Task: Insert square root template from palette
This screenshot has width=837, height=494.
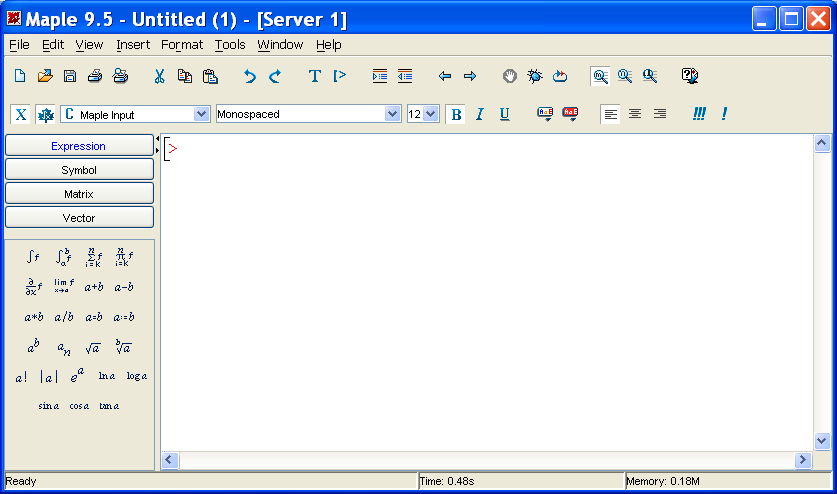Action: coord(92,348)
